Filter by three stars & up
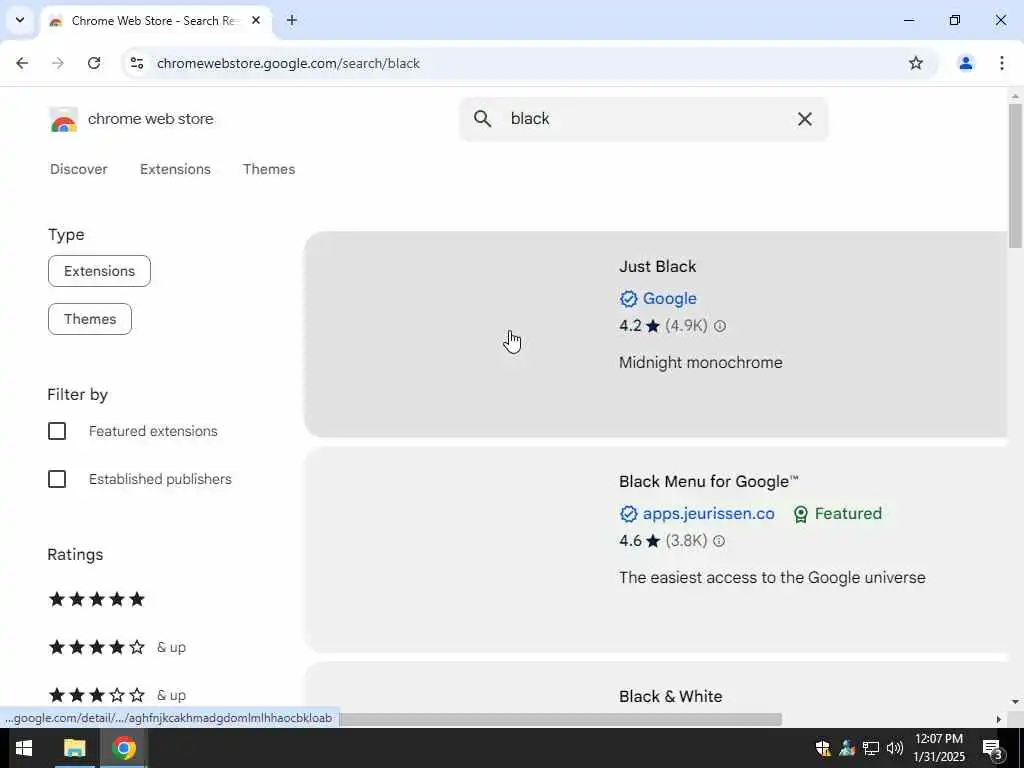Screen dimensions: 1024x768 click(117, 695)
